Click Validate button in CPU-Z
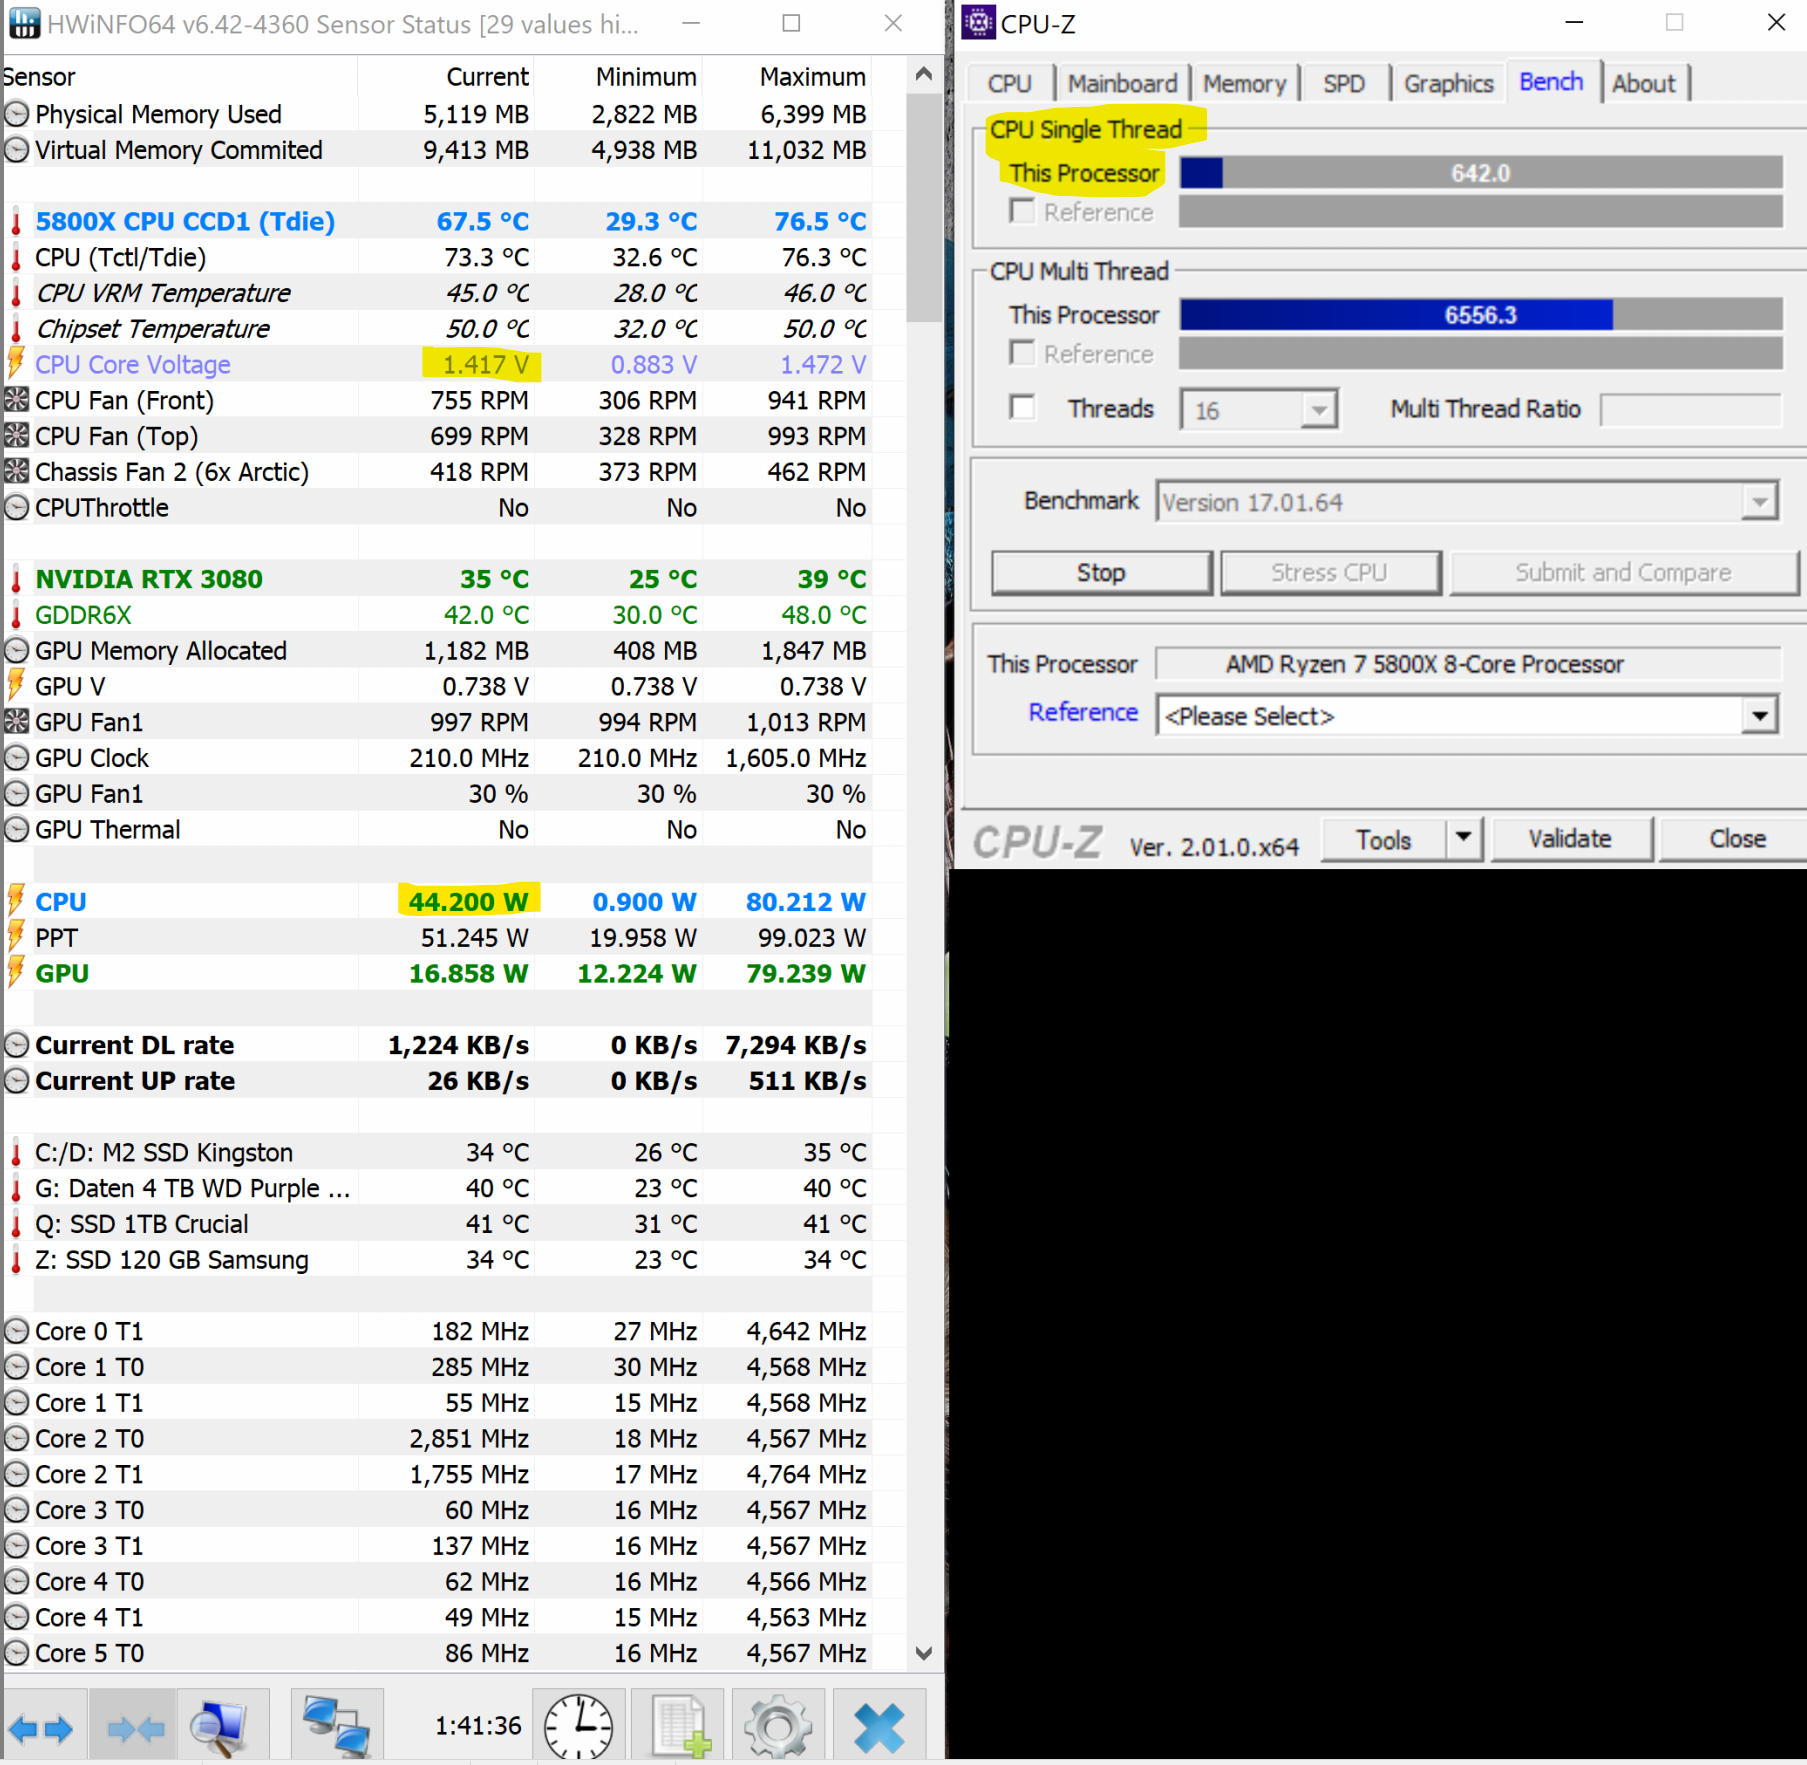1807x1765 pixels. [x=1570, y=838]
